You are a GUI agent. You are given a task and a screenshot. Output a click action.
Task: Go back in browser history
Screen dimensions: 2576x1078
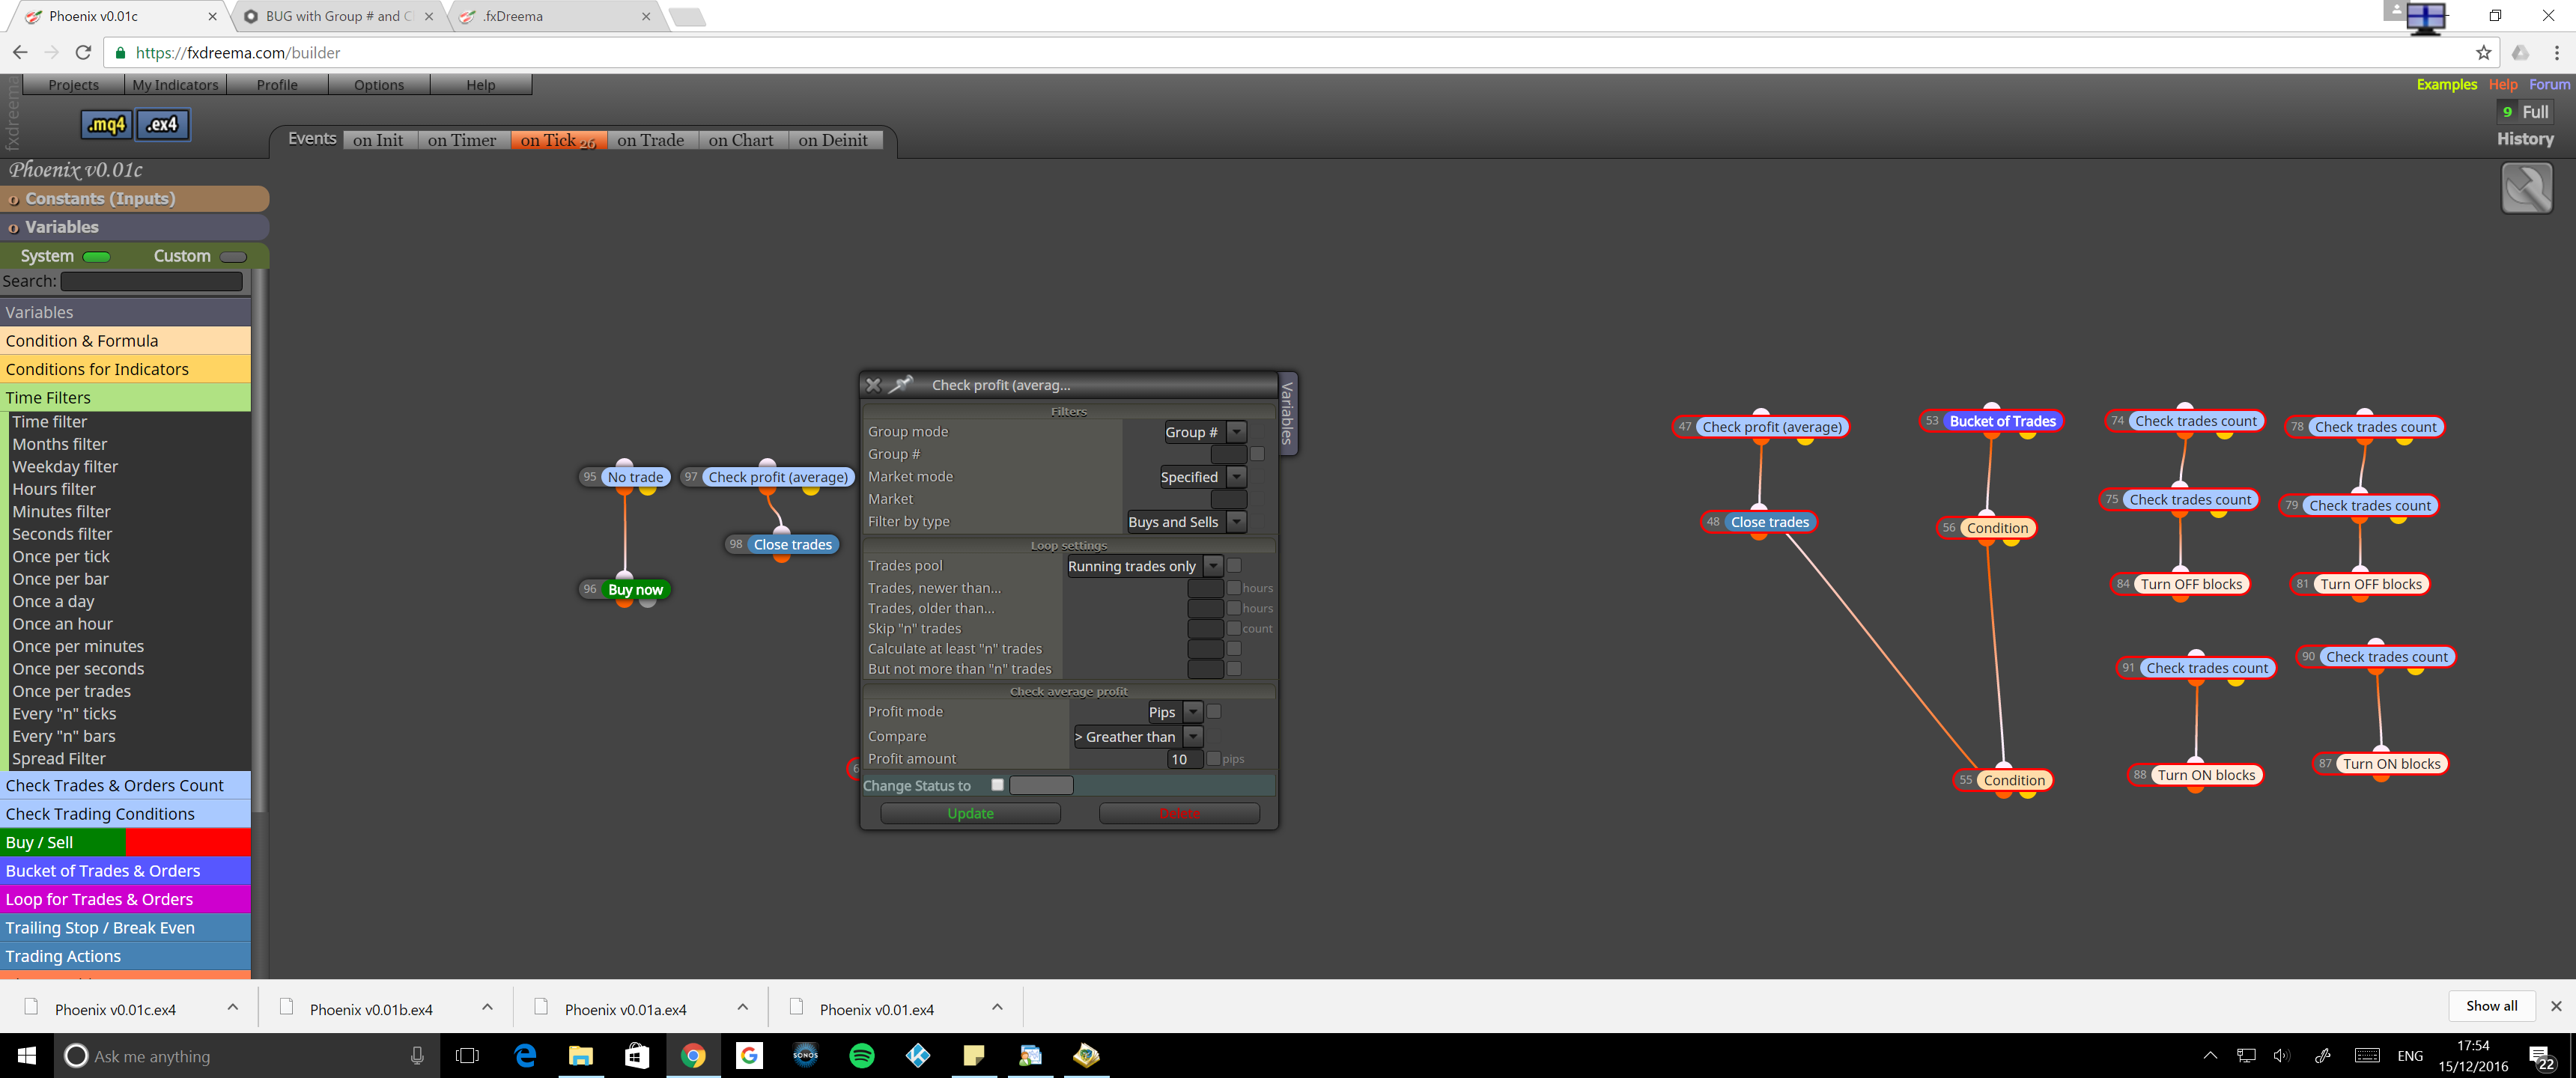pyautogui.click(x=20, y=52)
